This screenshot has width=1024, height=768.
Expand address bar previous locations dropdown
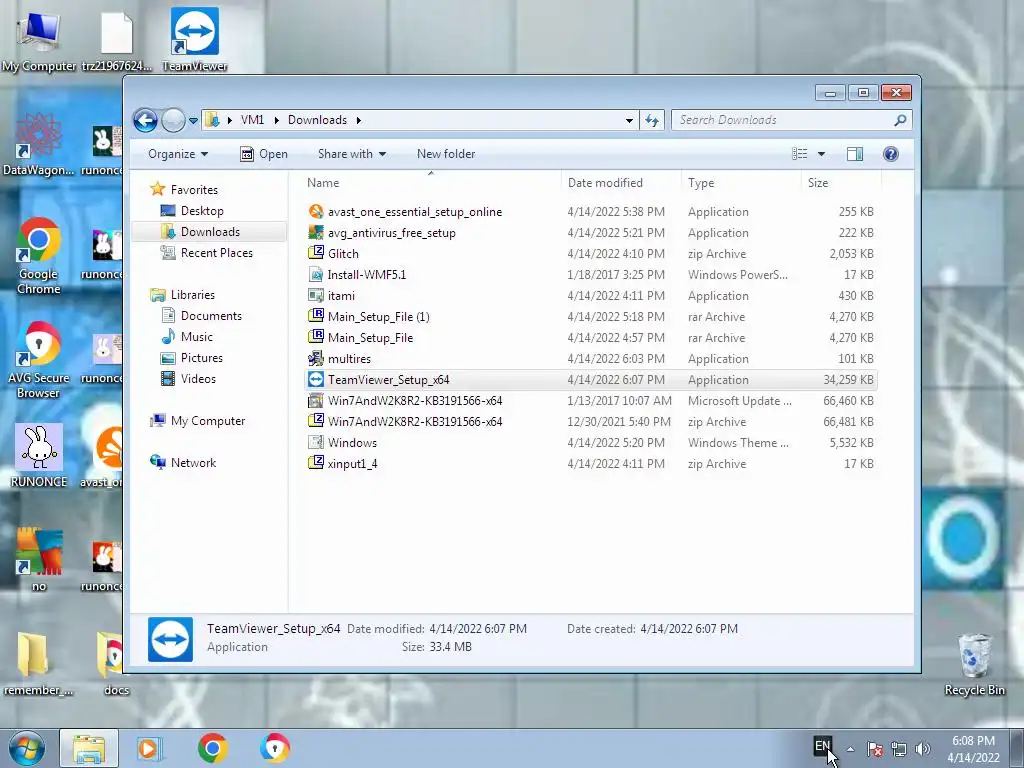[x=629, y=120]
